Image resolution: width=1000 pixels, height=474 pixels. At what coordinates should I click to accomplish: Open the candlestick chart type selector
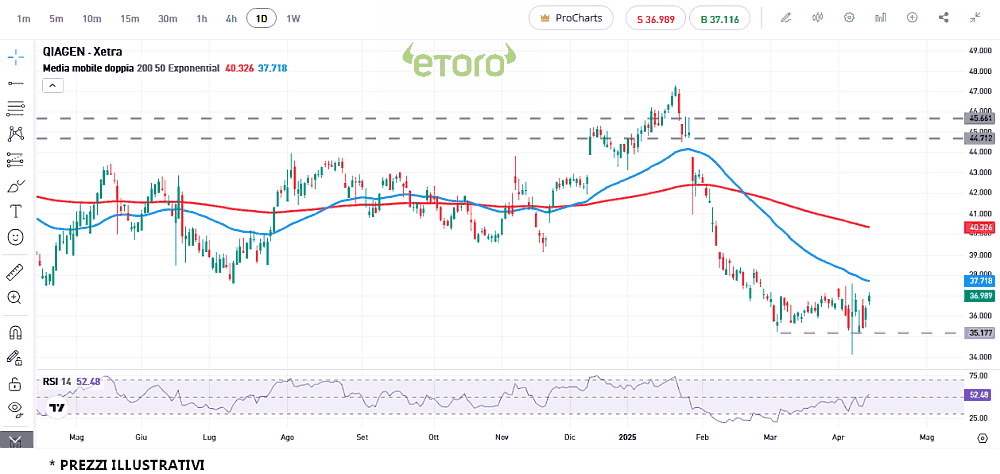click(x=818, y=18)
